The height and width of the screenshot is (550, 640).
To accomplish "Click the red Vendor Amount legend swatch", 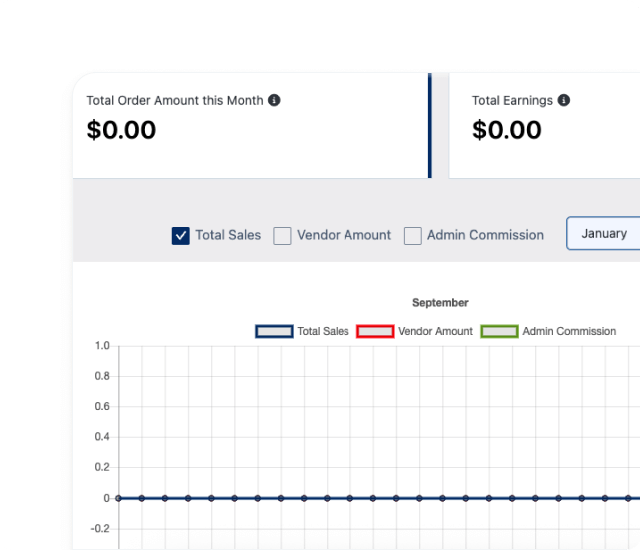I will 375,331.
